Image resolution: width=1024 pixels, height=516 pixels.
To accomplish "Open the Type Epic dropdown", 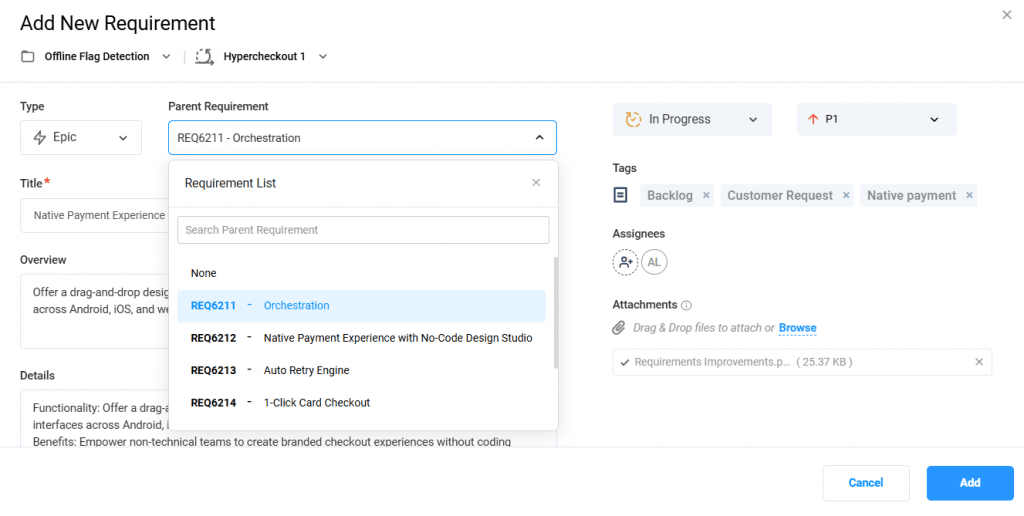I will [x=81, y=138].
